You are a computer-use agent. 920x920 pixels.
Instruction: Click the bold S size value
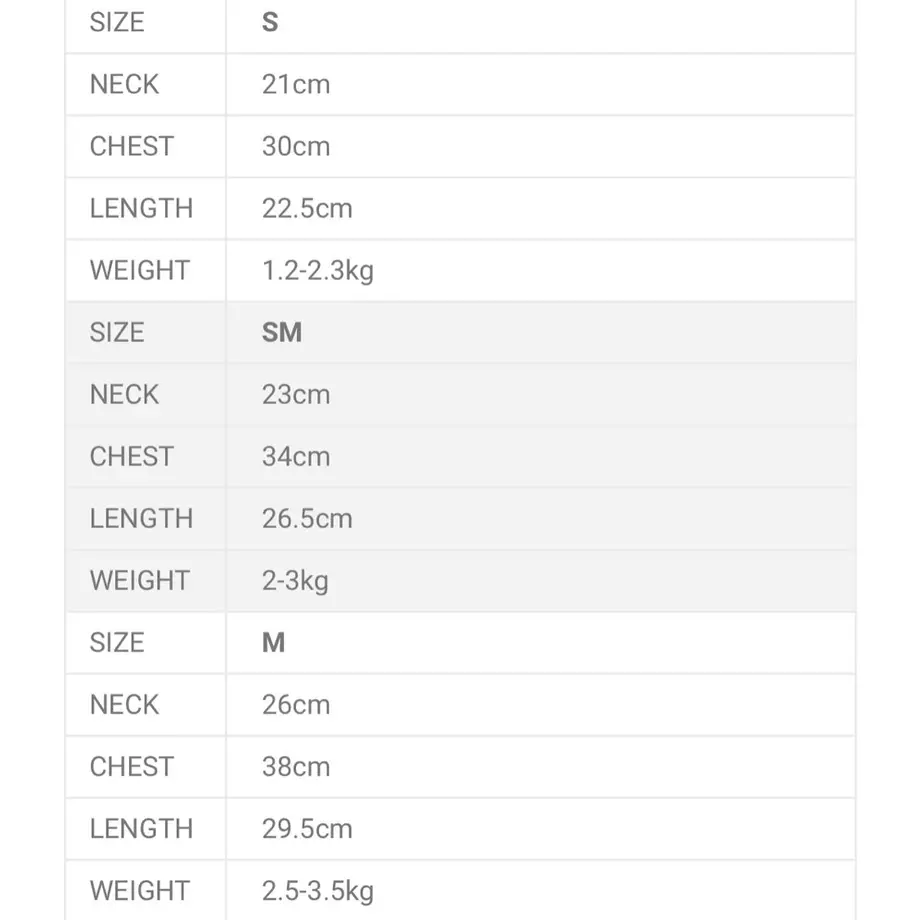(270, 23)
